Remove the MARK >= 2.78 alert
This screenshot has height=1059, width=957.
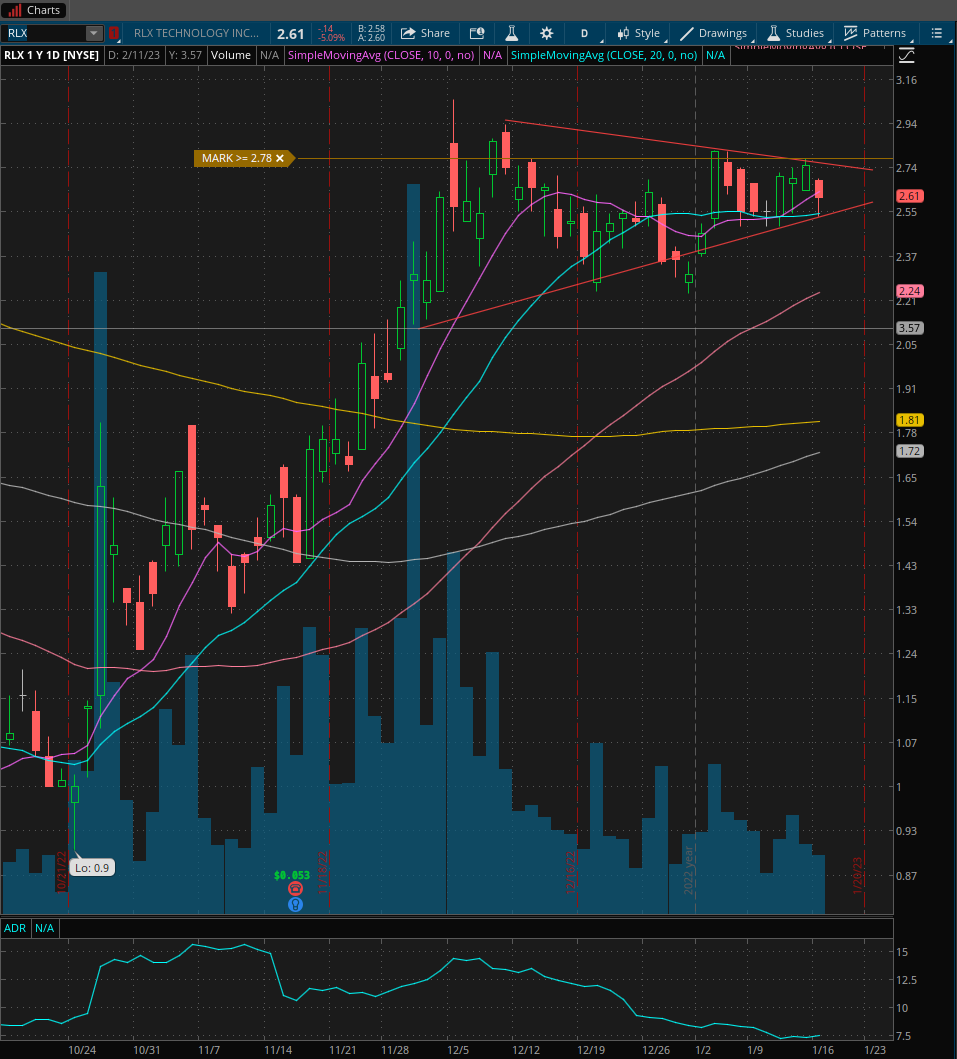[280, 158]
